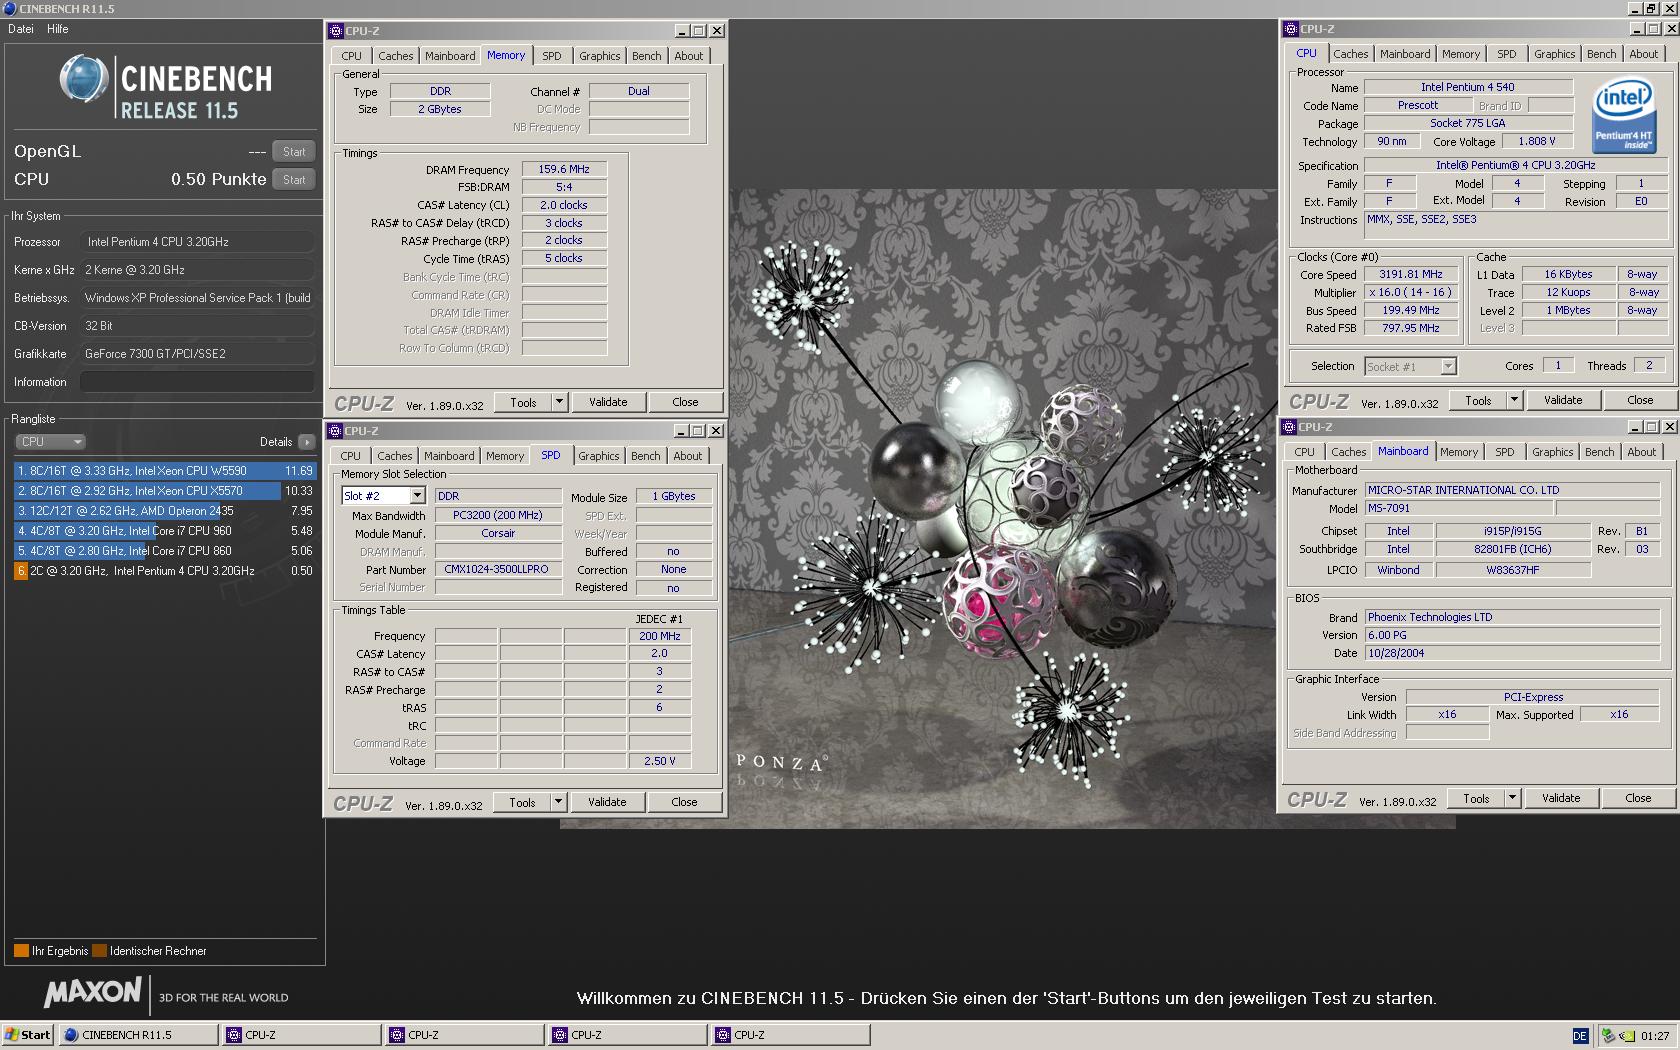
Task: Click Close in the CPU window
Action: [x=1640, y=400]
